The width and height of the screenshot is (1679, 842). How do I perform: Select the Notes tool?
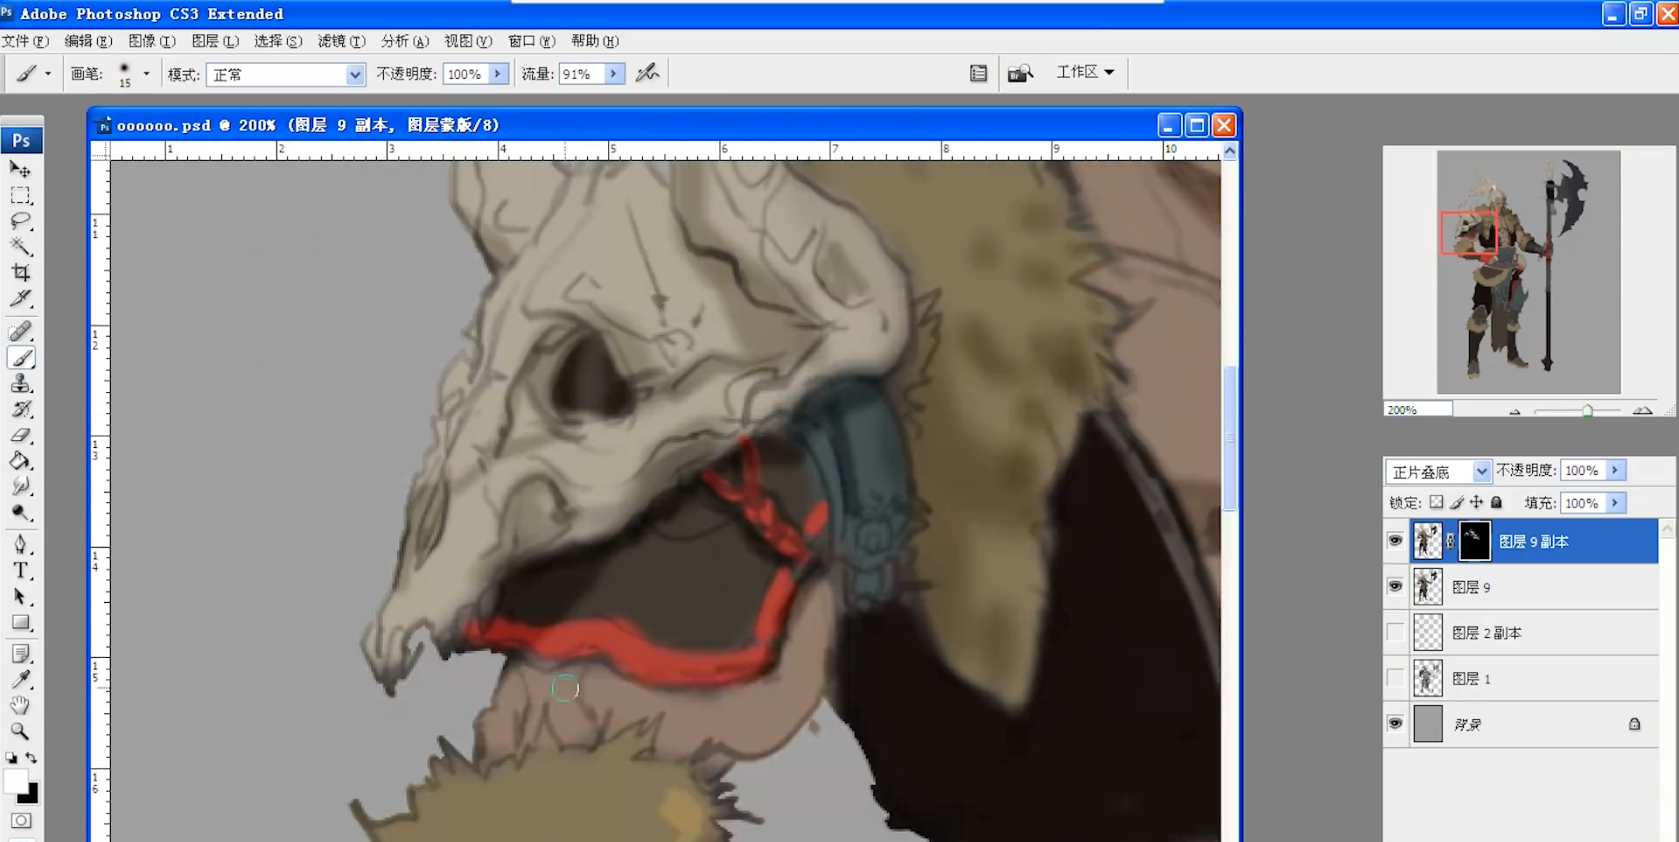(x=20, y=654)
